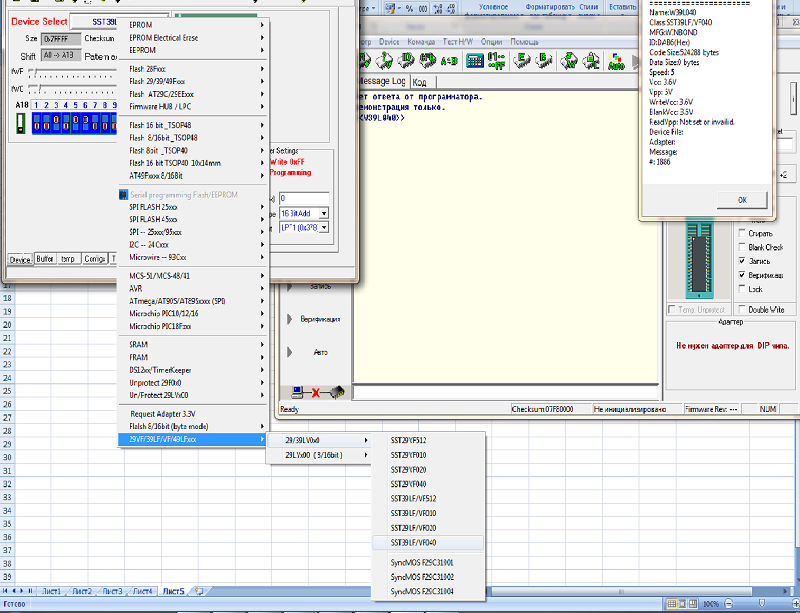Click the Верификация side button
Screen dimensions: 800x613
(x=320, y=319)
